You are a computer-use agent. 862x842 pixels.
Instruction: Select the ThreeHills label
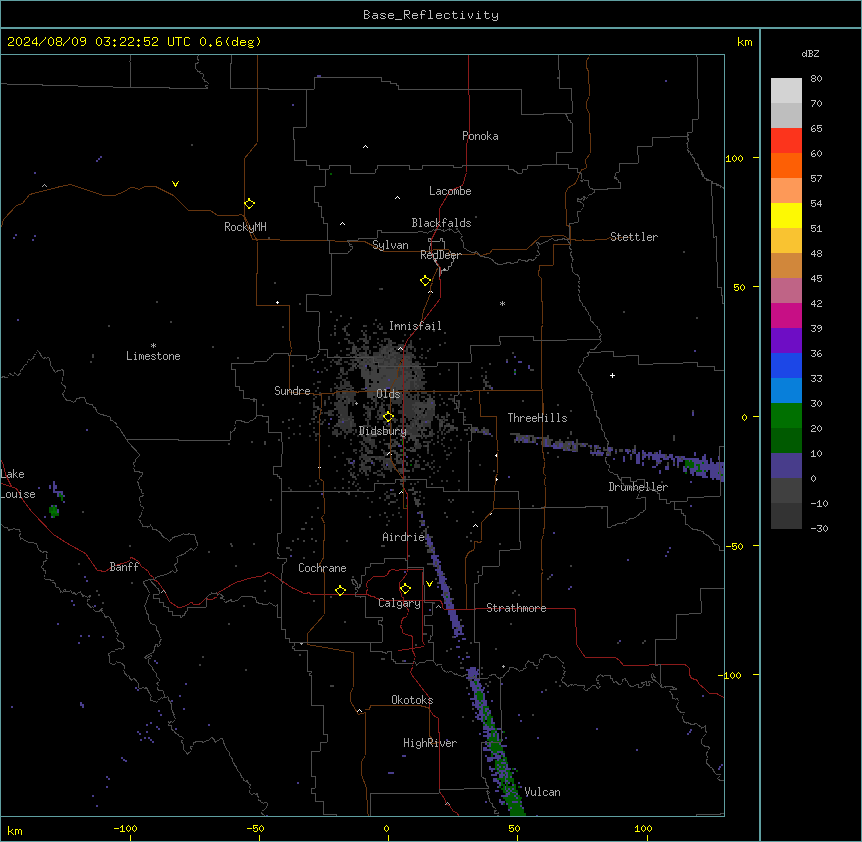537,418
